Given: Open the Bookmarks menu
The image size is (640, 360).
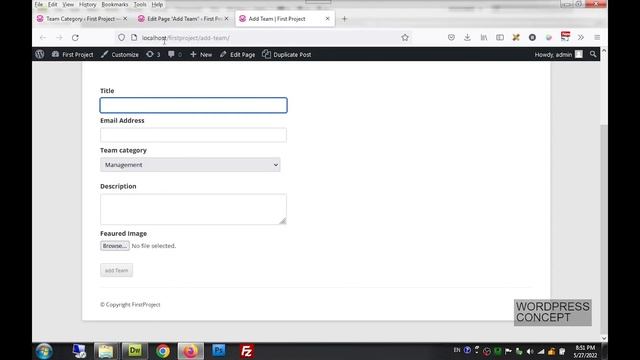Looking at the screenshot, I should [x=115, y=4].
